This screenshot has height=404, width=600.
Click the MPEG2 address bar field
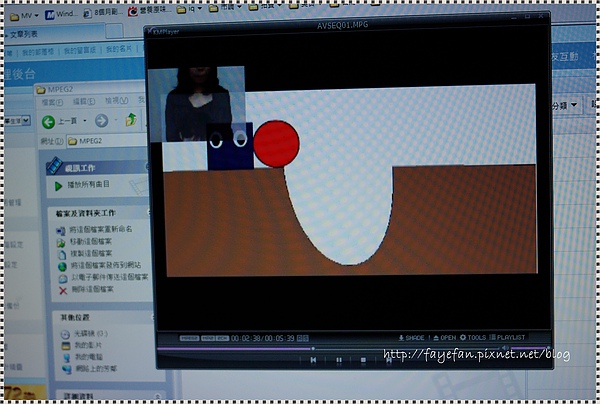point(107,141)
